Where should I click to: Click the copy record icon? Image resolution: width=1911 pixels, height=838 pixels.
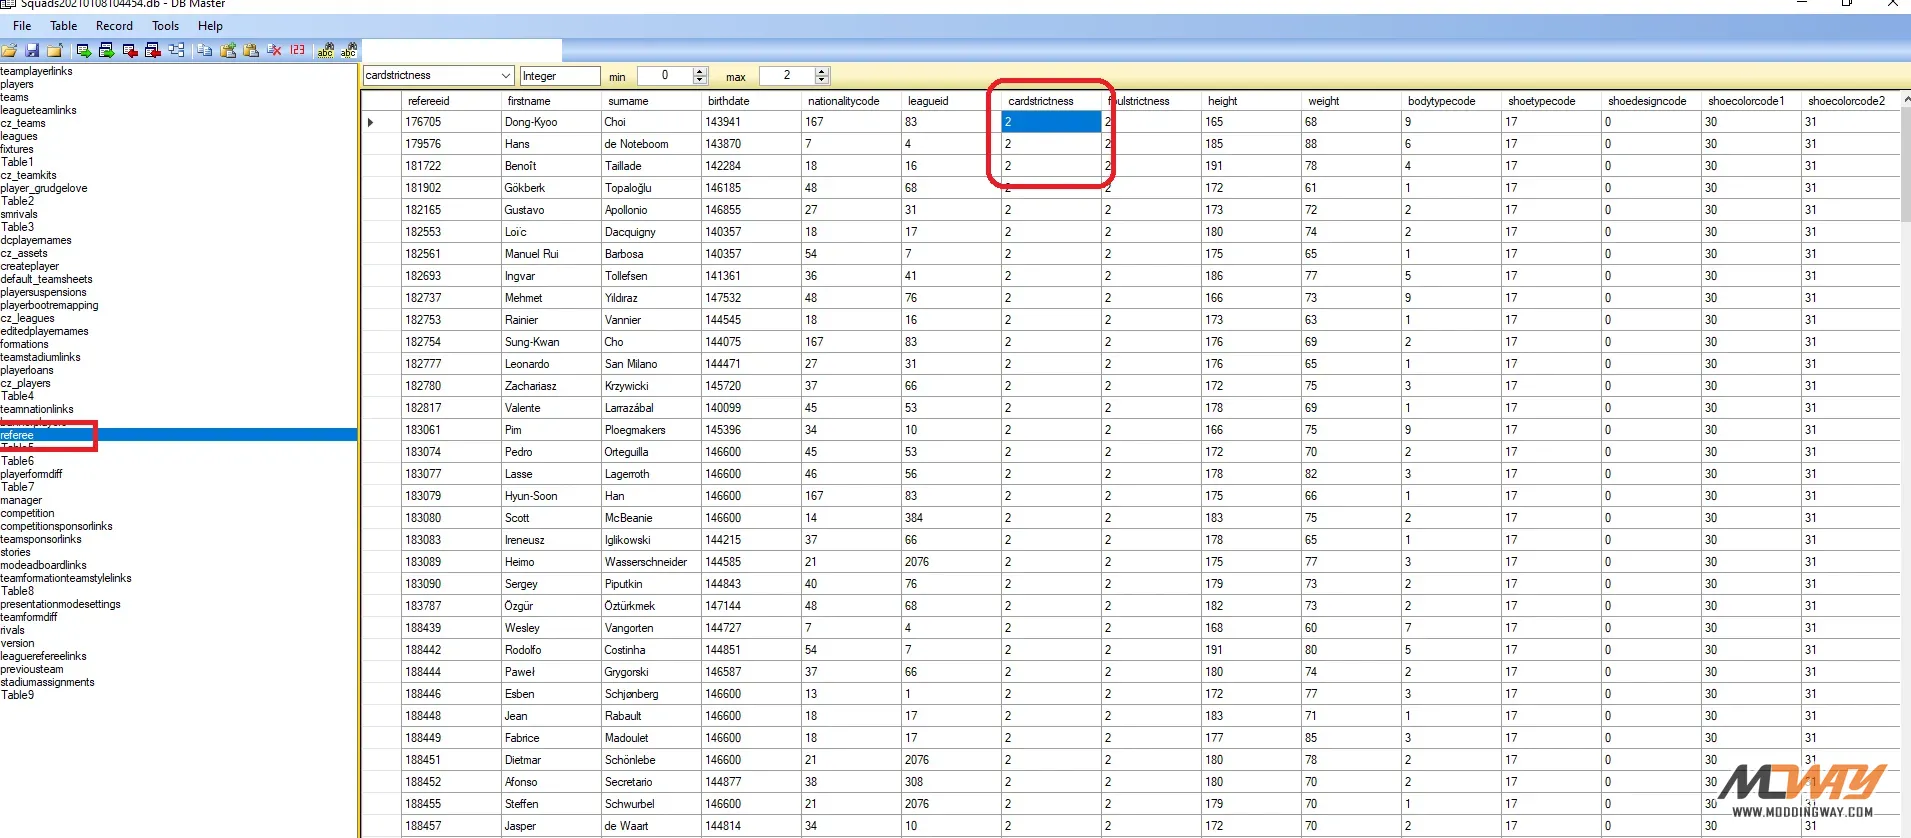click(x=204, y=50)
